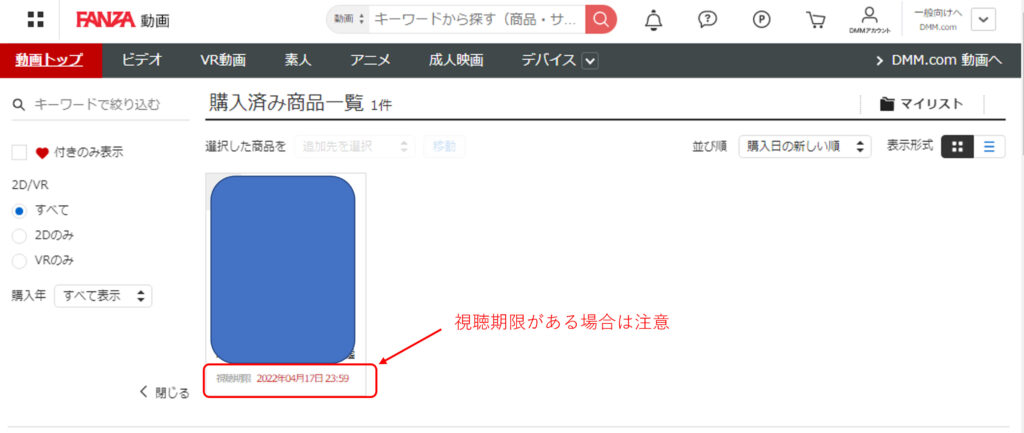Open notifications bell icon
This screenshot has height=433, width=1024.
click(x=654, y=19)
